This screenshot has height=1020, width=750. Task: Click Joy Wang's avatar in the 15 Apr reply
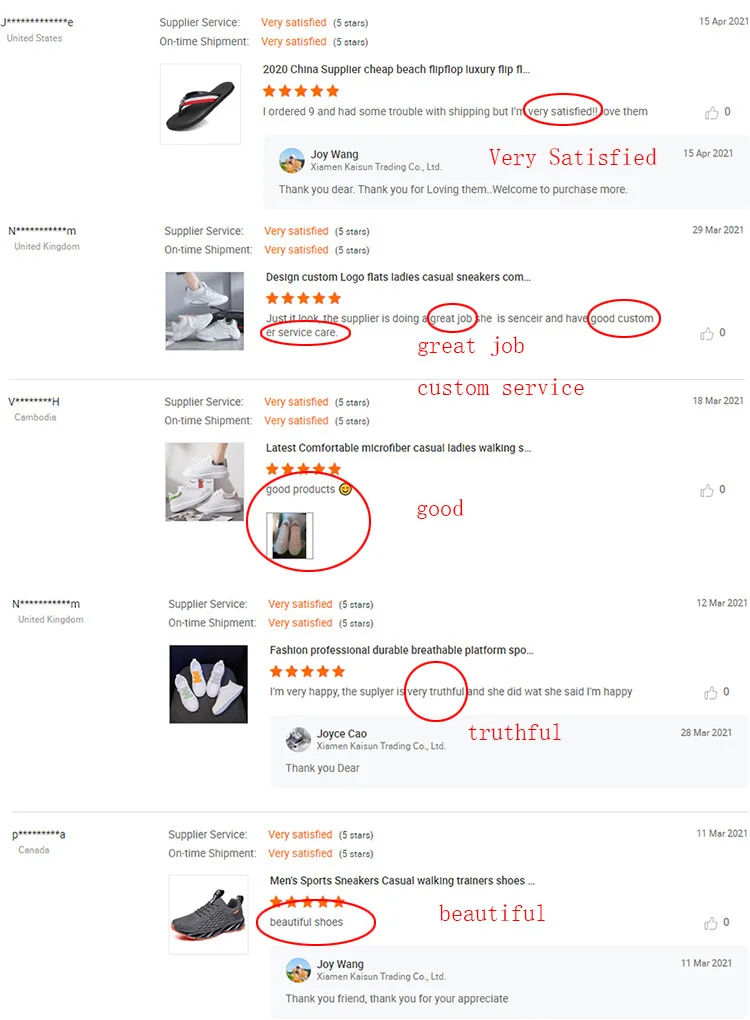[x=291, y=160]
